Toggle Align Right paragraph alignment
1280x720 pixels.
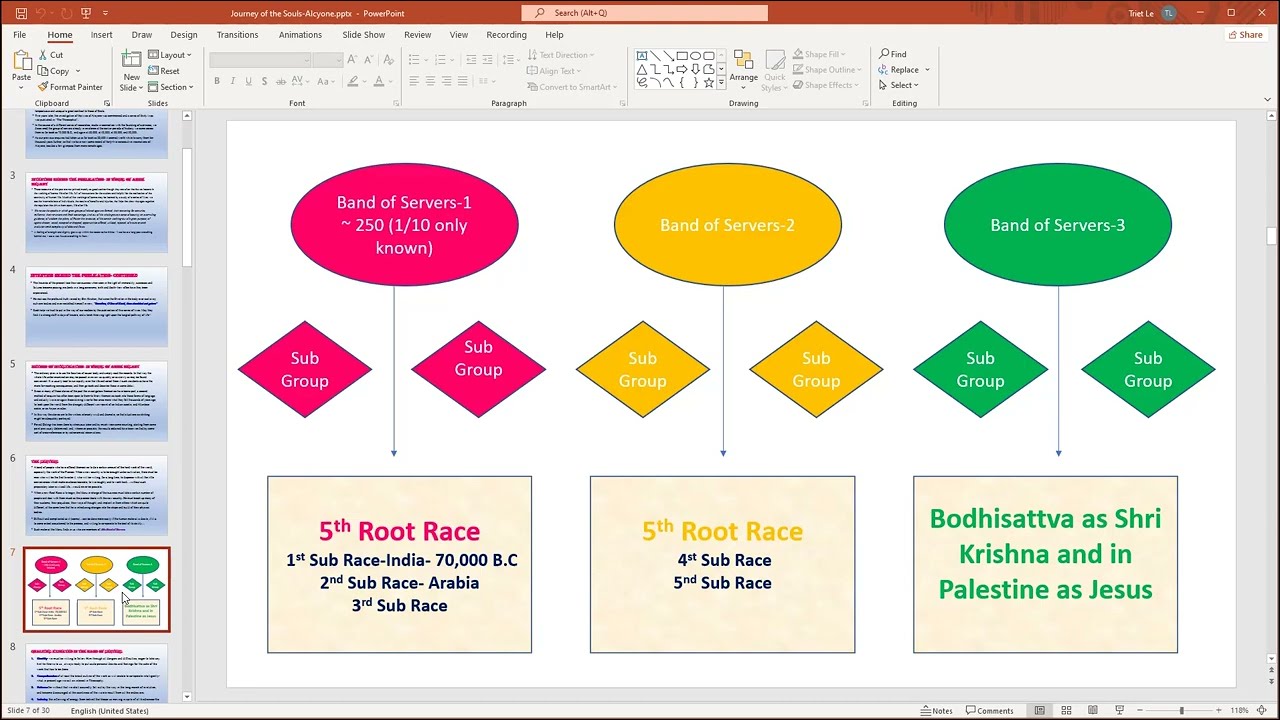pos(446,81)
